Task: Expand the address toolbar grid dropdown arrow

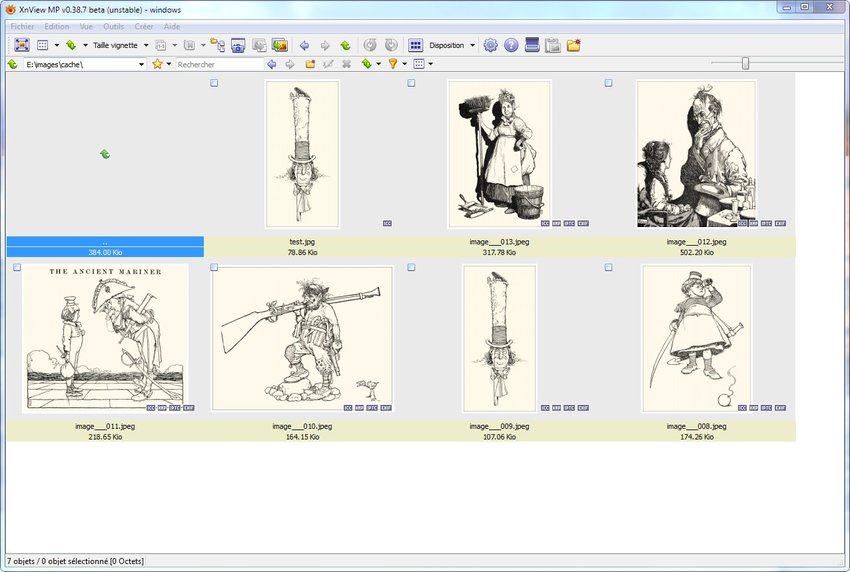Action: pyautogui.click(x=431, y=64)
